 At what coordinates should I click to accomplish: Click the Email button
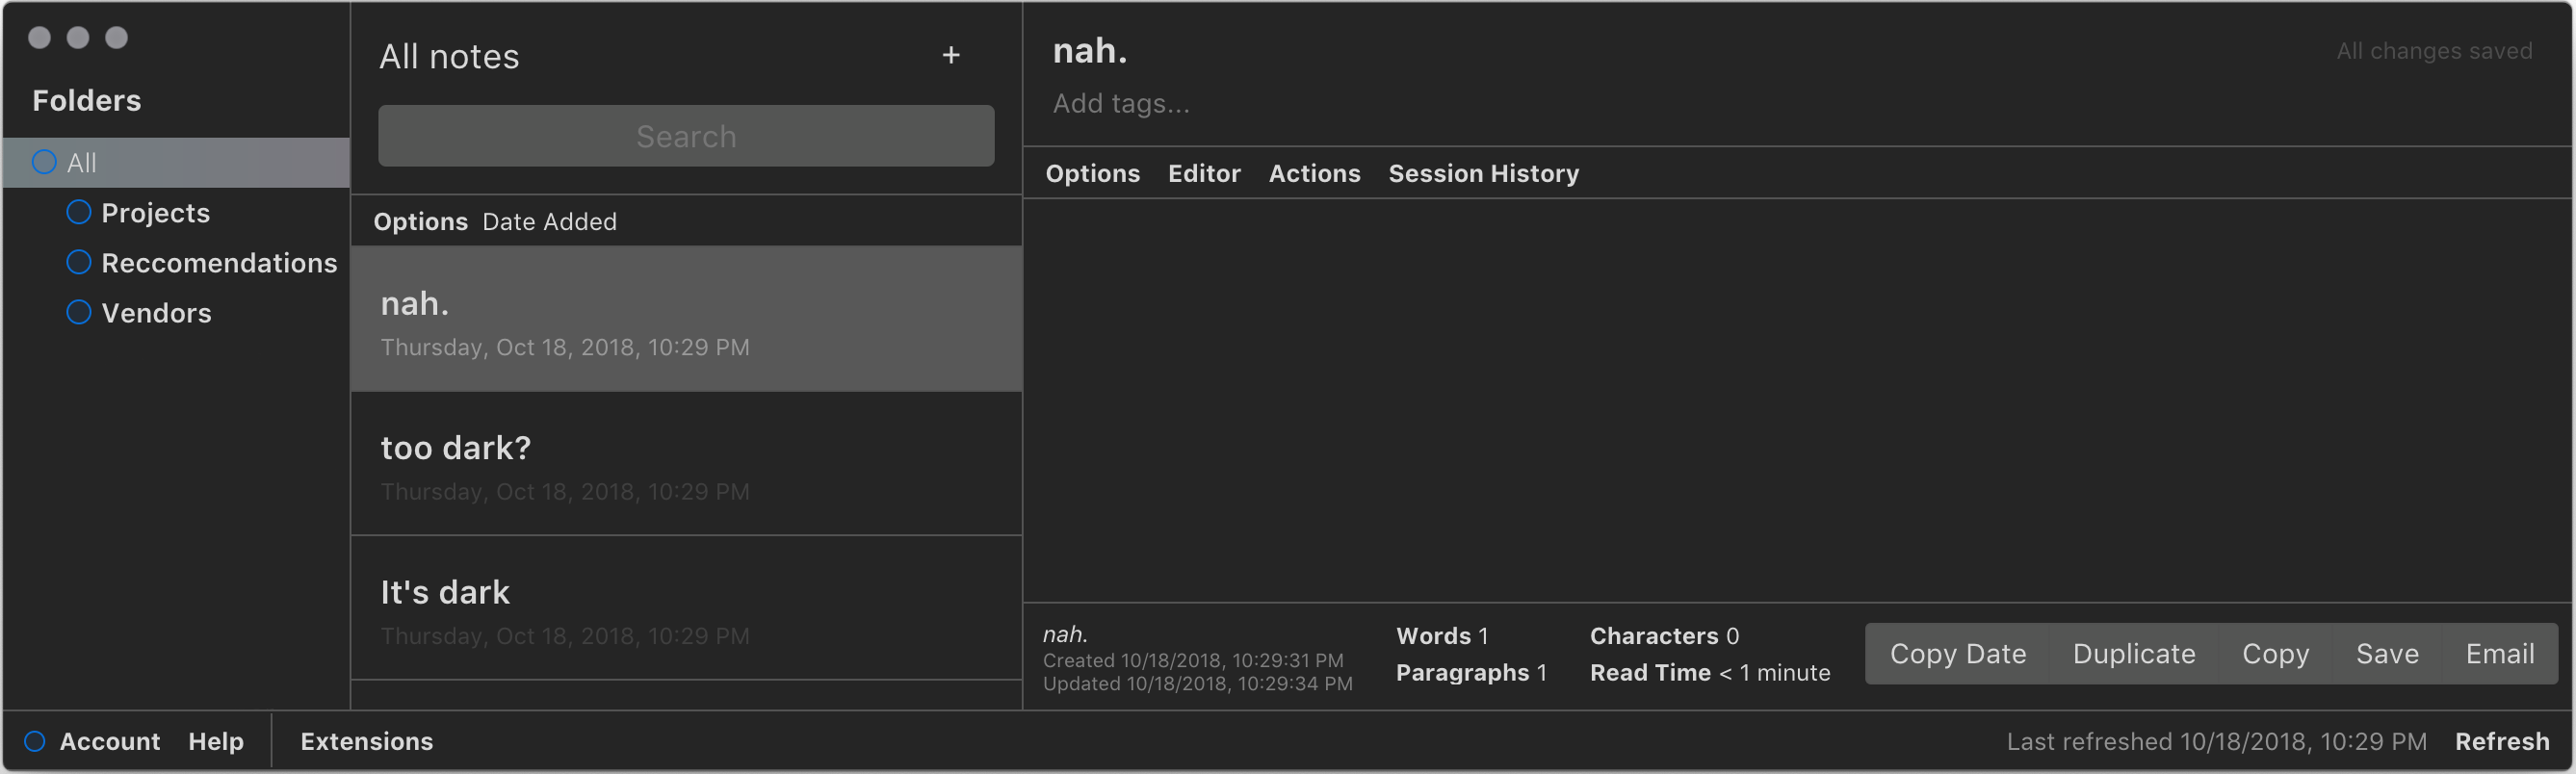point(2499,654)
